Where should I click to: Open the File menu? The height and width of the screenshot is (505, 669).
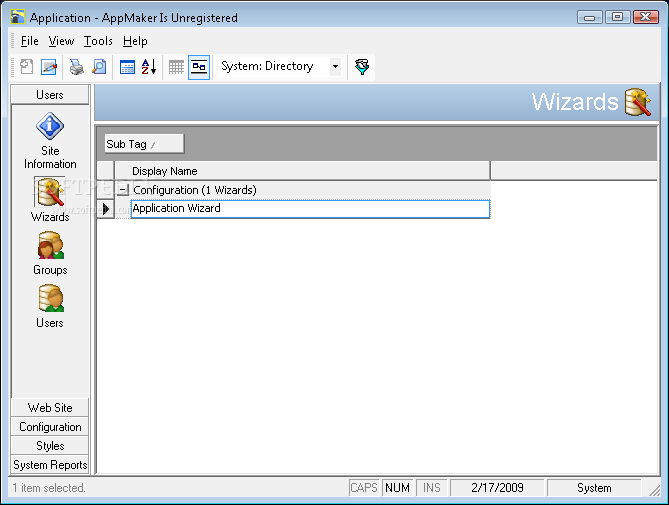pyautogui.click(x=29, y=41)
